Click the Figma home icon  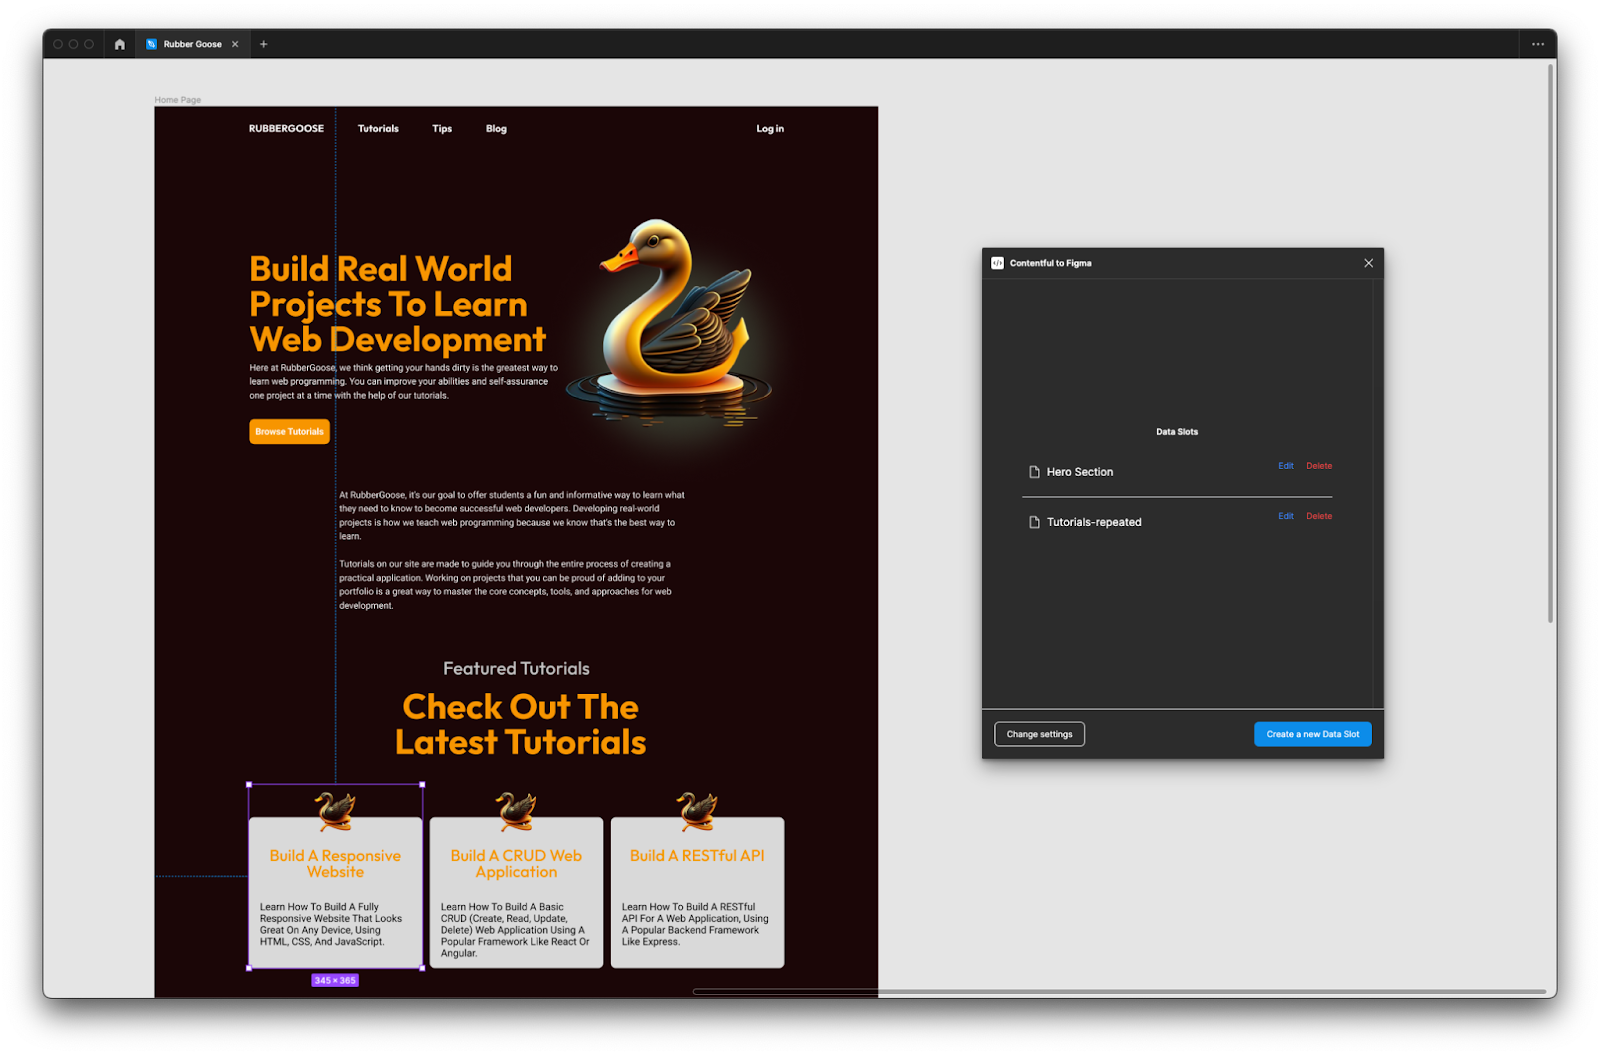(119, 44)
